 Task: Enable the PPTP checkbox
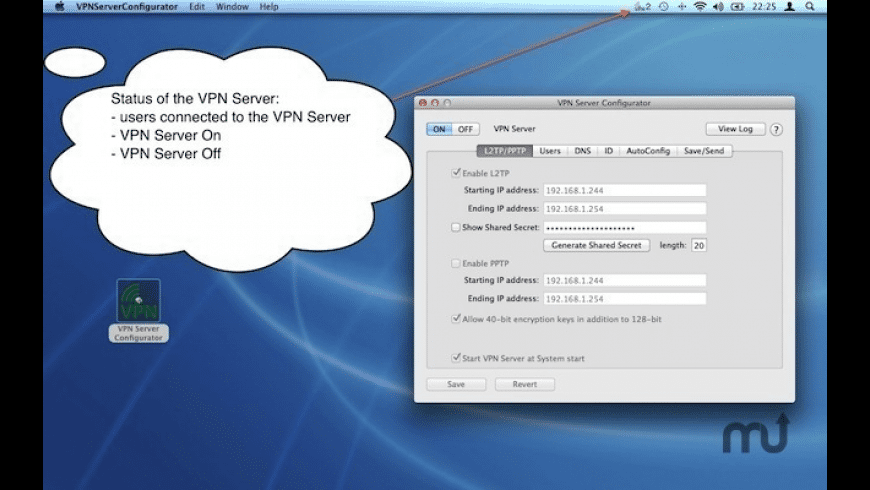point(456,264)
